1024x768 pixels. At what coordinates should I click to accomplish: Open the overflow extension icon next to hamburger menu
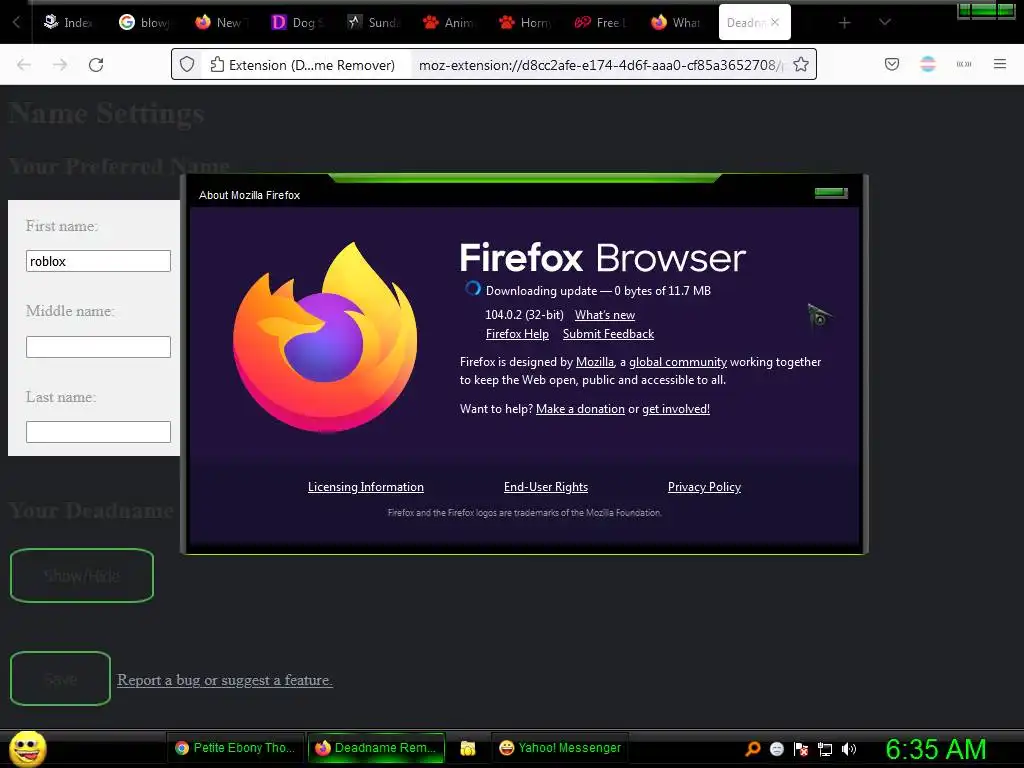pyautogui.click(x=964, y=64)
